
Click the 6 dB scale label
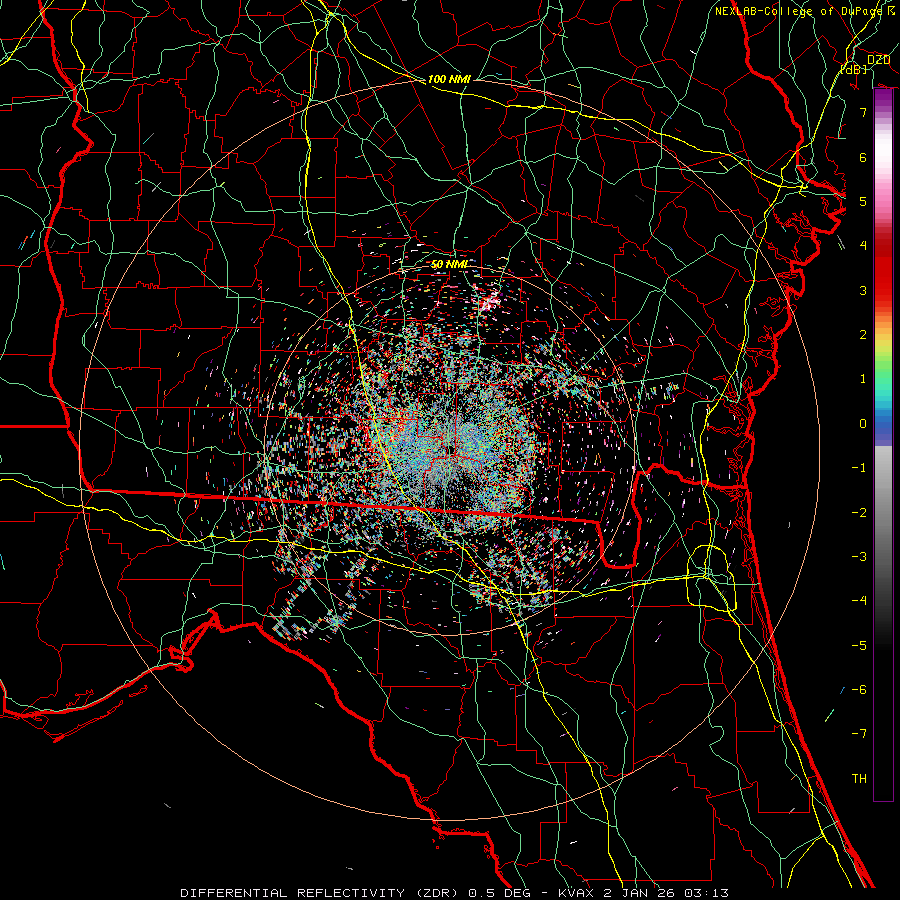pyautogui.click(x=863, y=157)
